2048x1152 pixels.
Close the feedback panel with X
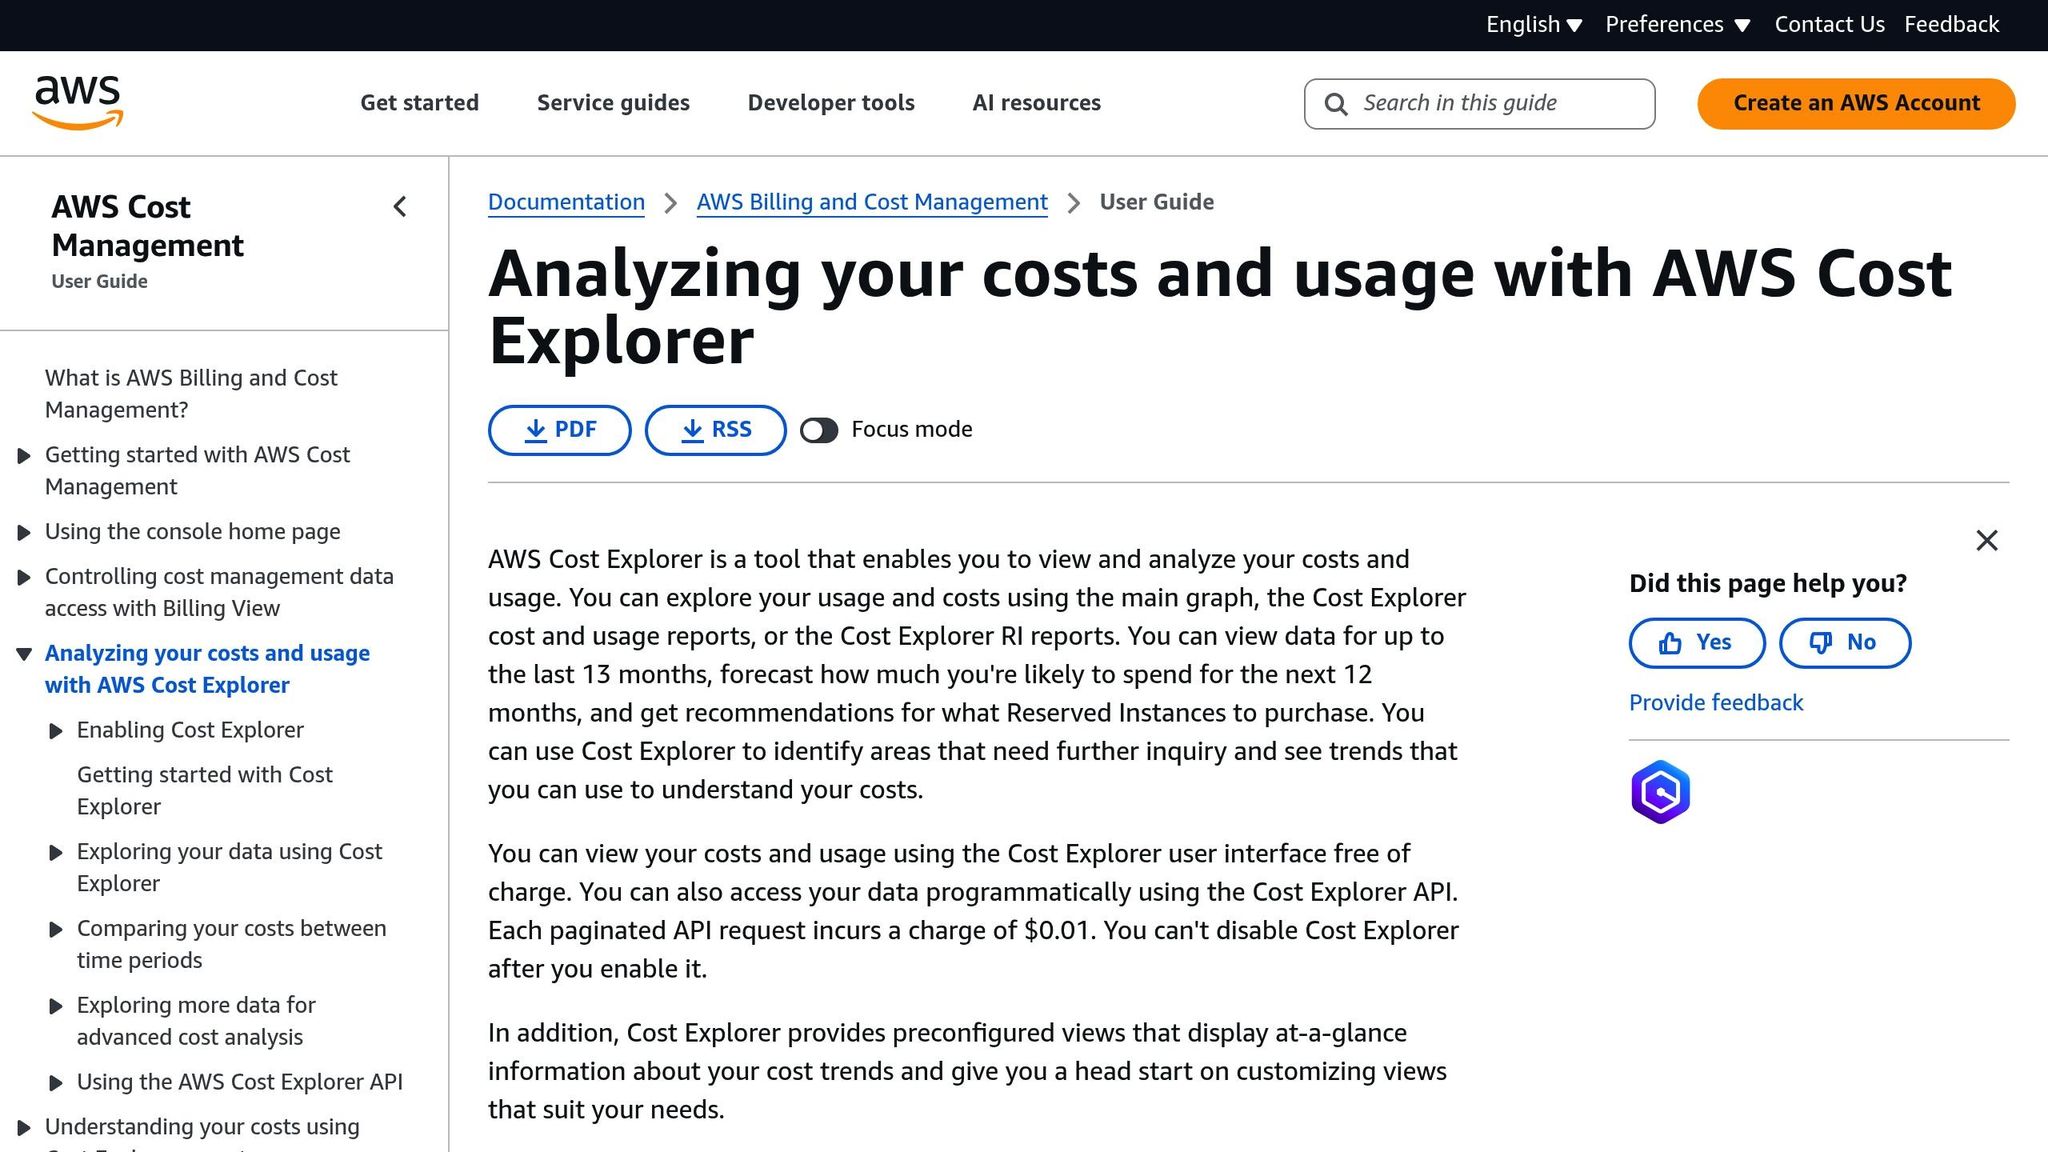pos(1987,541)
